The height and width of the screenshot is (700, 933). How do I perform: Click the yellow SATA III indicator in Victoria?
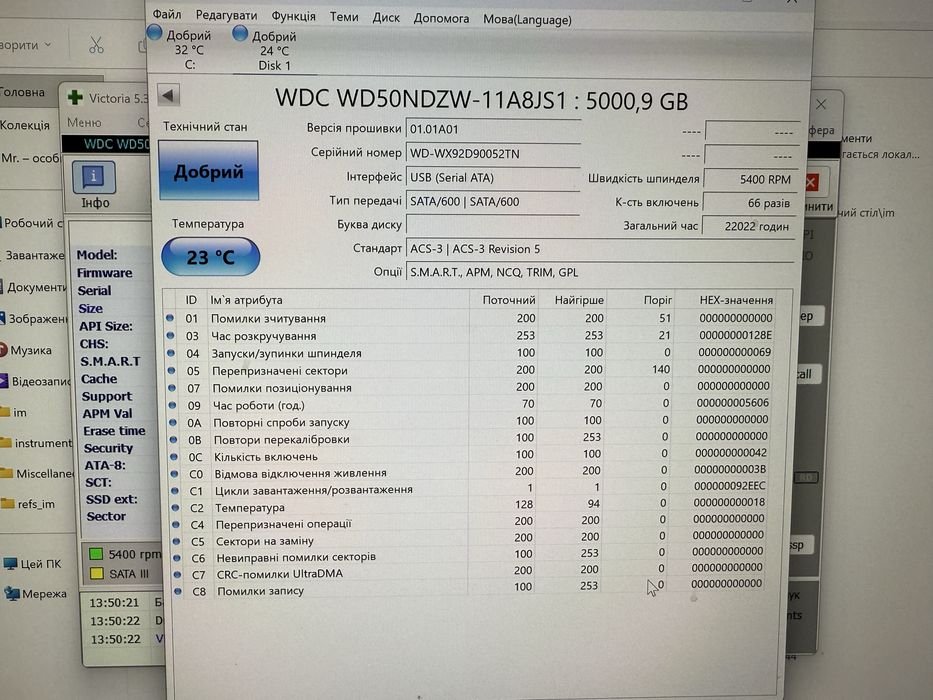[96, 574]
